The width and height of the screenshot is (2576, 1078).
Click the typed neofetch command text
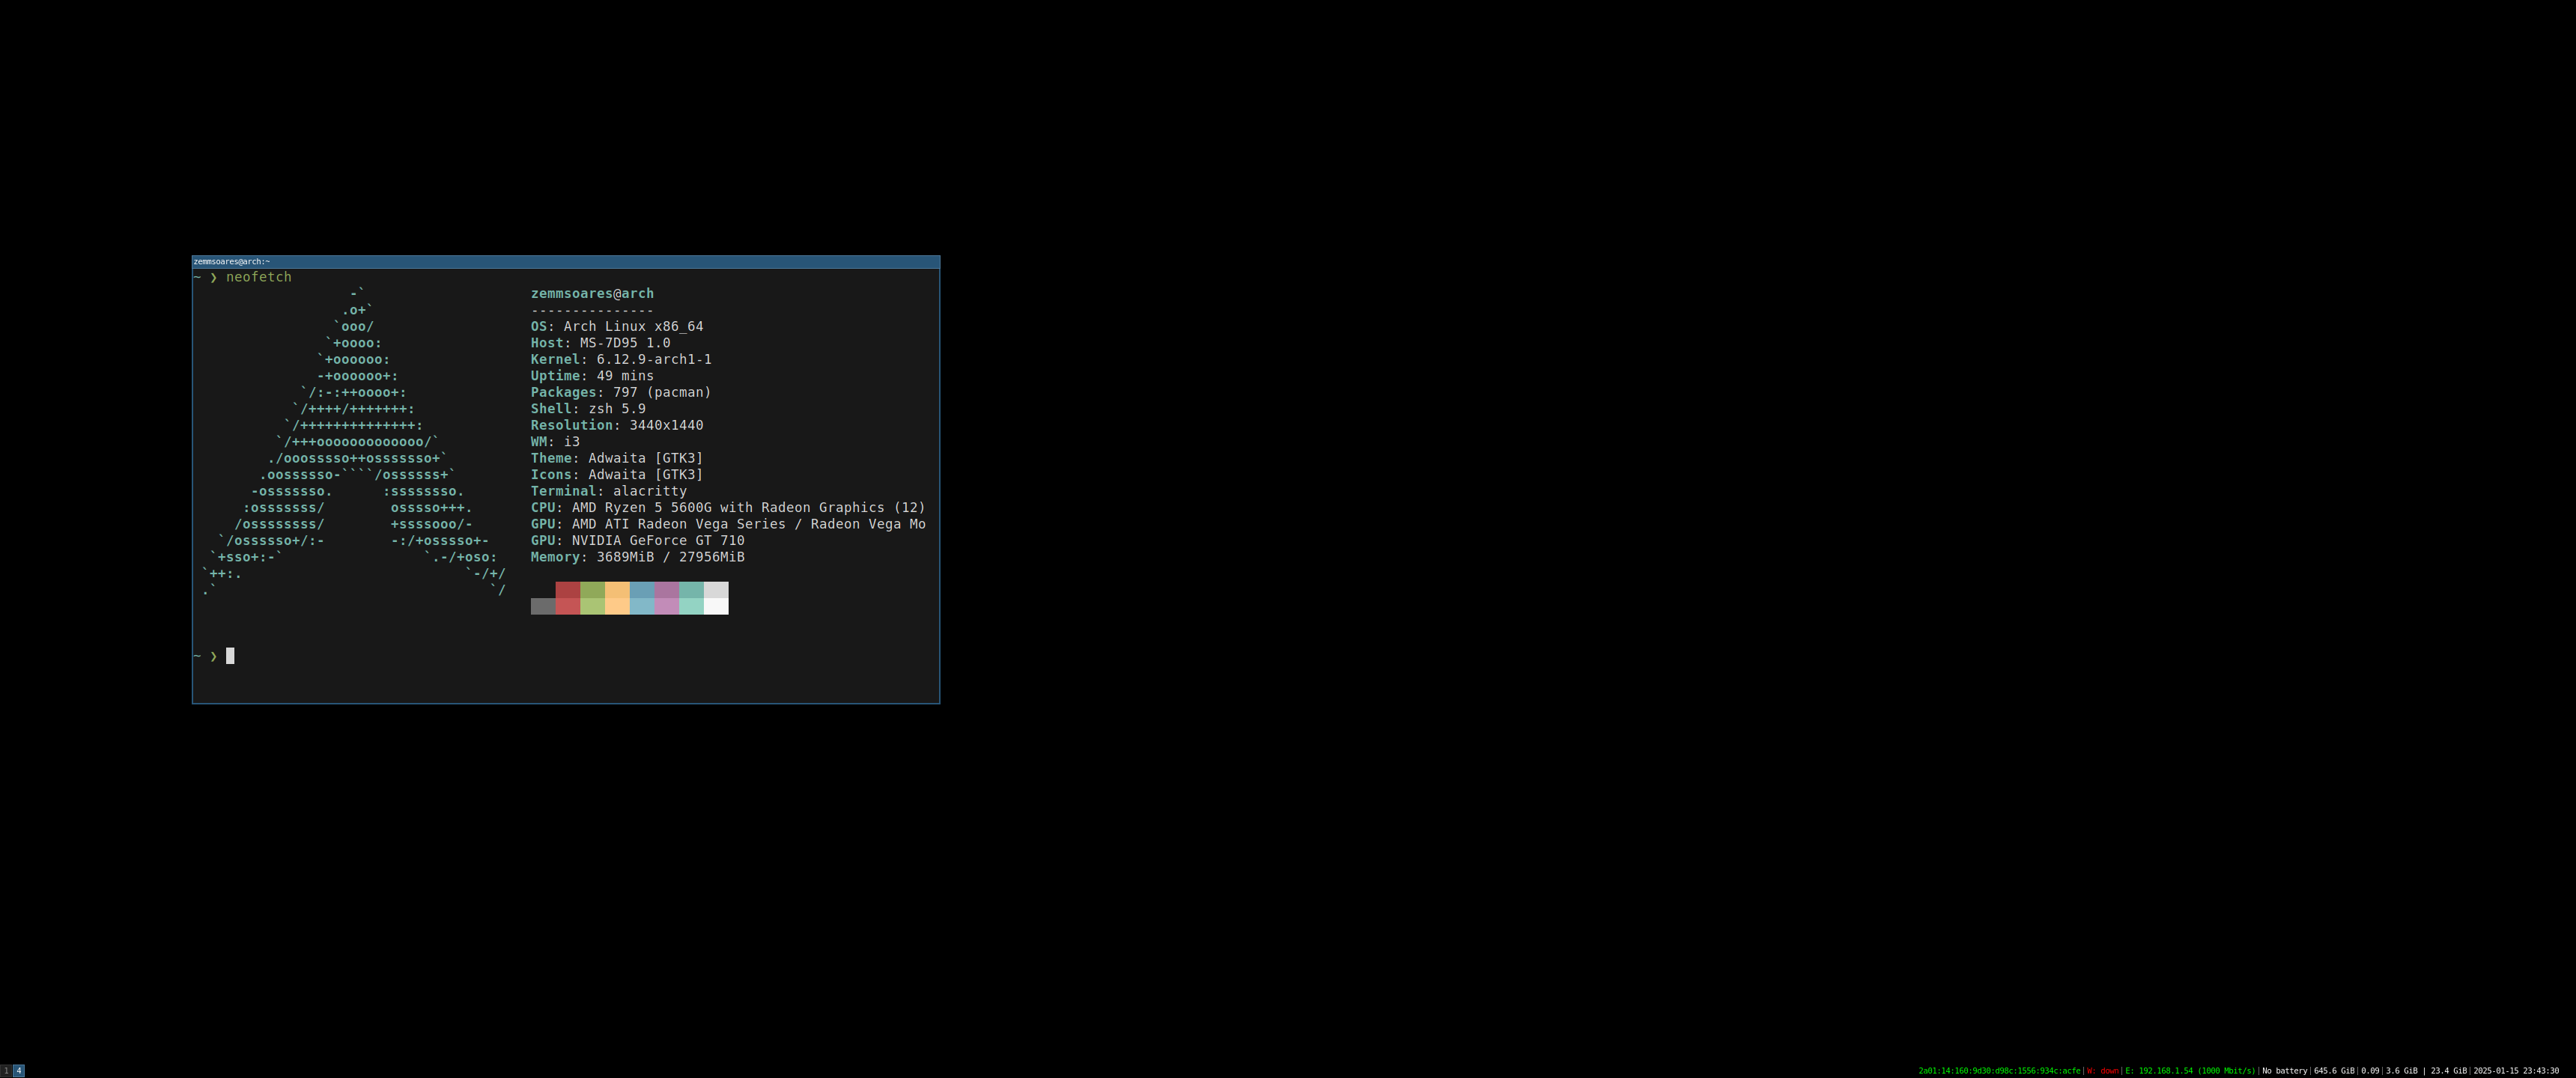click(258, 277)
